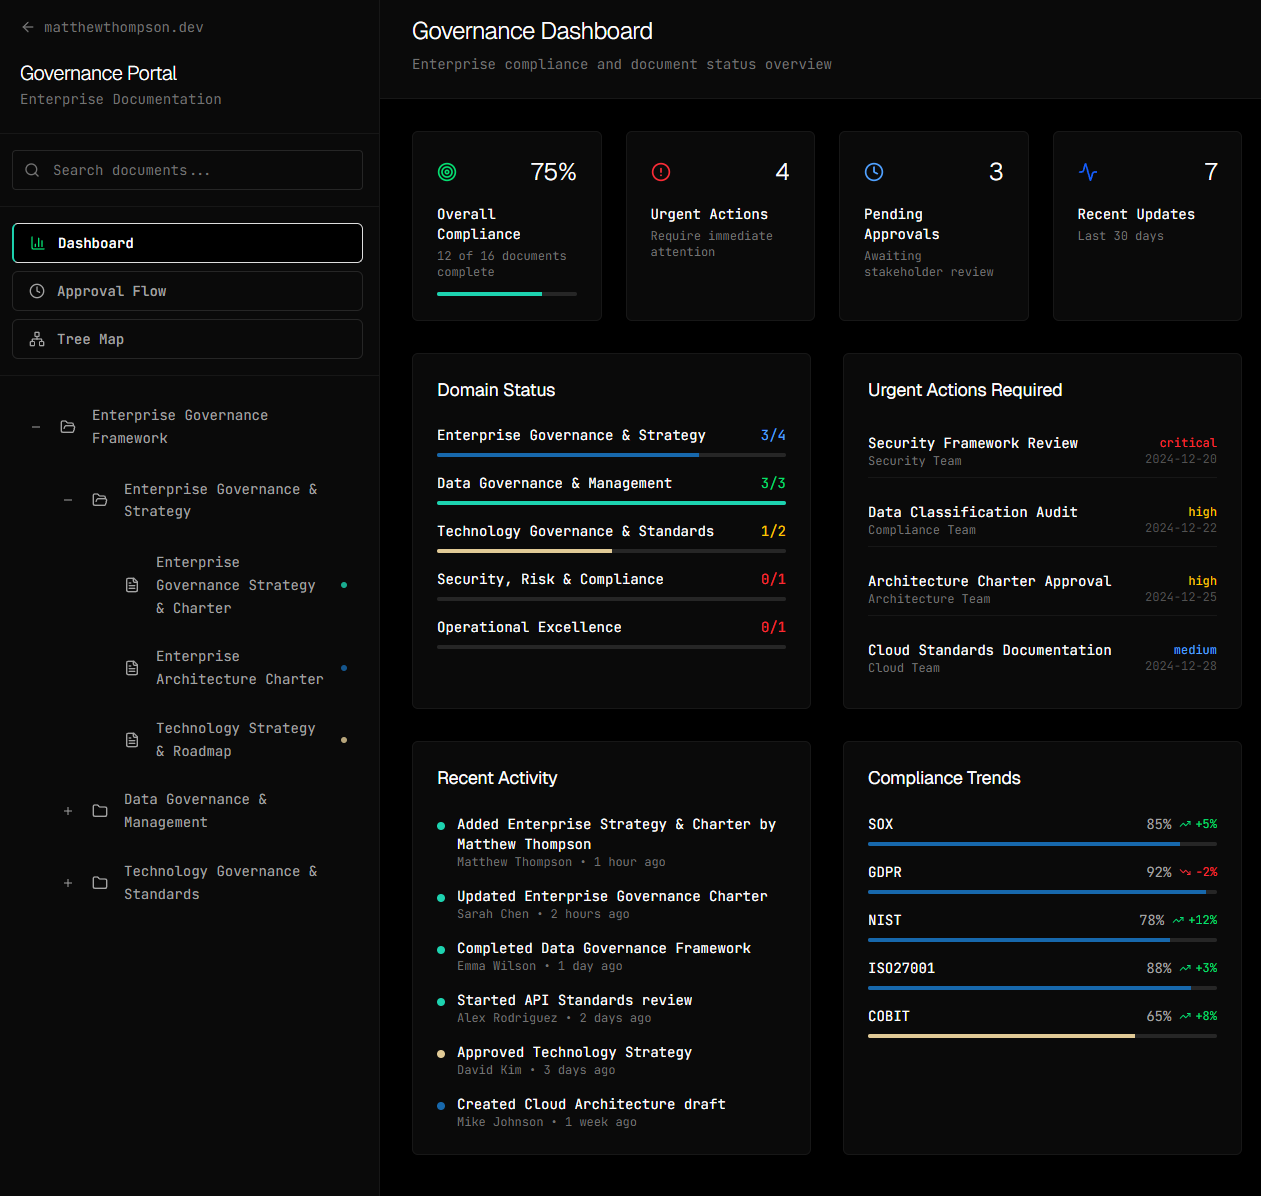Click the green status dot beside Enterprise Governance Strategy & Charter

click(344, 585)
